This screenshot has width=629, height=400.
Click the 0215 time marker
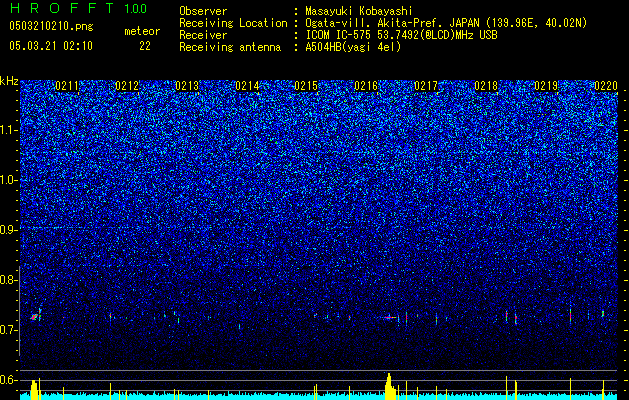[306, 86]
